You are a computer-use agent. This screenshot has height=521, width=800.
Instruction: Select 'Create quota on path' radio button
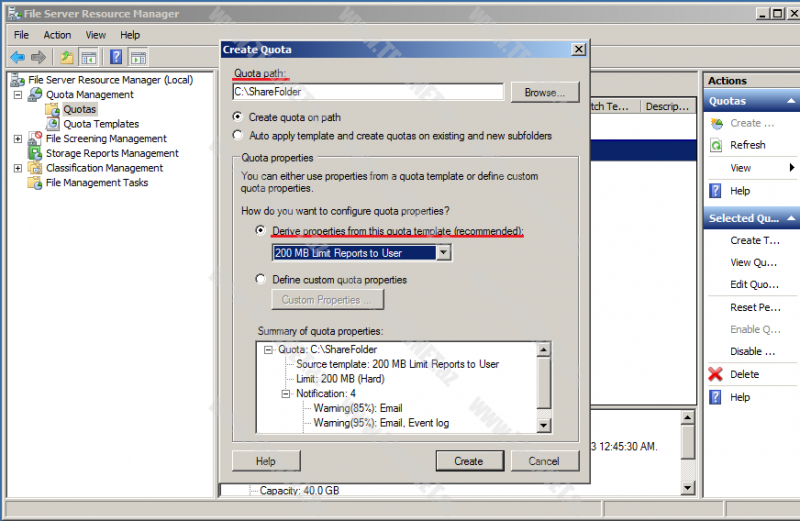pos(237,117)
